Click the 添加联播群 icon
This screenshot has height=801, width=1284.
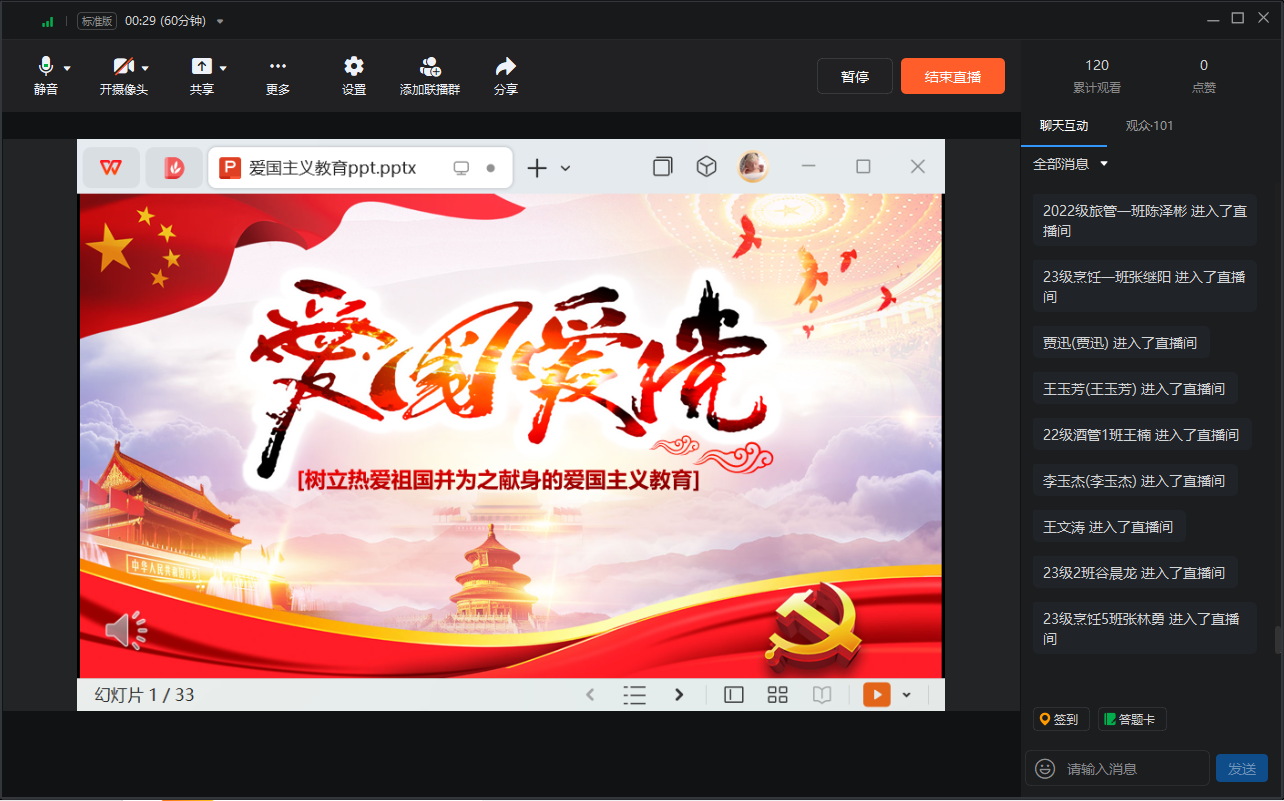pyautogui.click(x=430, y=67)
